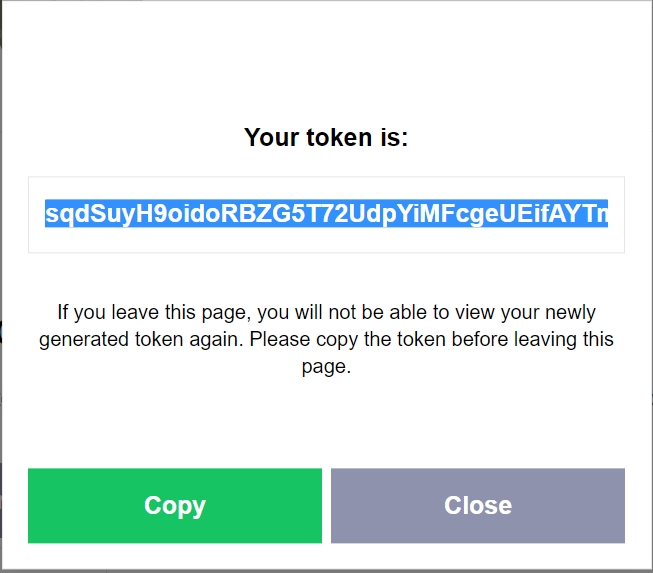Hit the Copy button beside Close

175,505
